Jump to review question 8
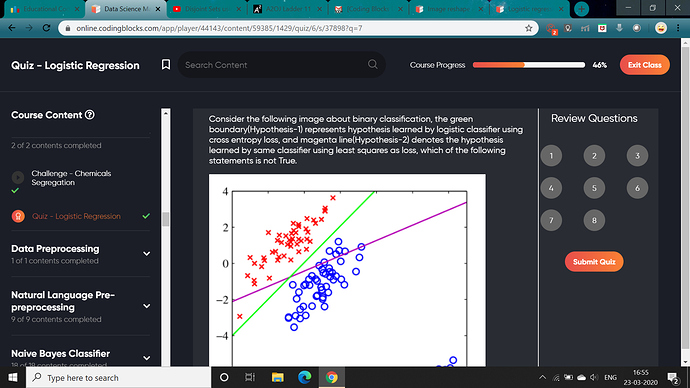 tap(594, 220)
